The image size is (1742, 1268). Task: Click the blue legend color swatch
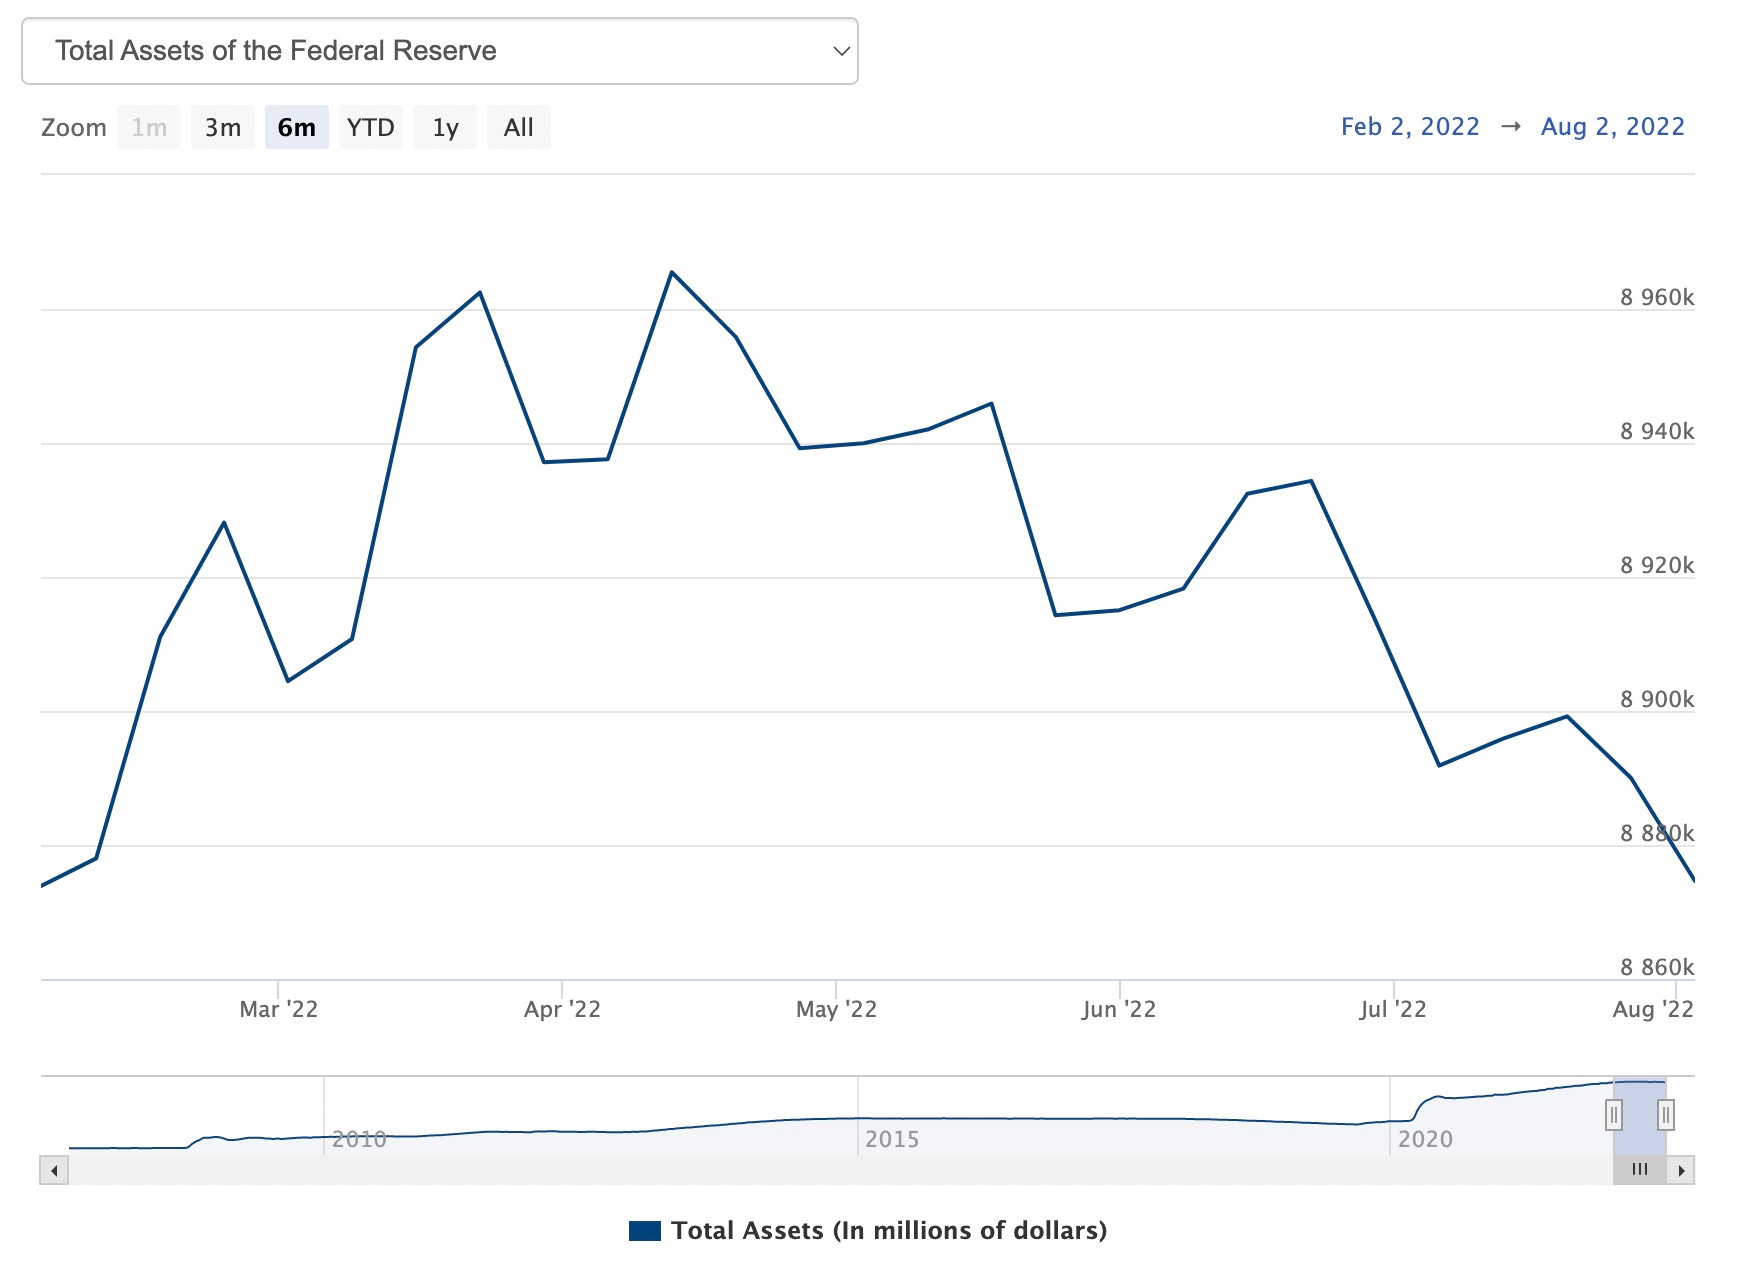click(x=645, y=1231)
